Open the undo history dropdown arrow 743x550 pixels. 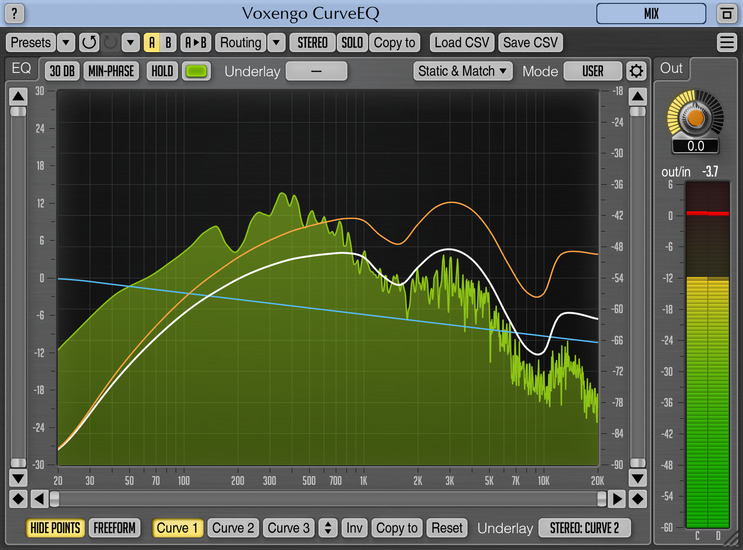130,43
